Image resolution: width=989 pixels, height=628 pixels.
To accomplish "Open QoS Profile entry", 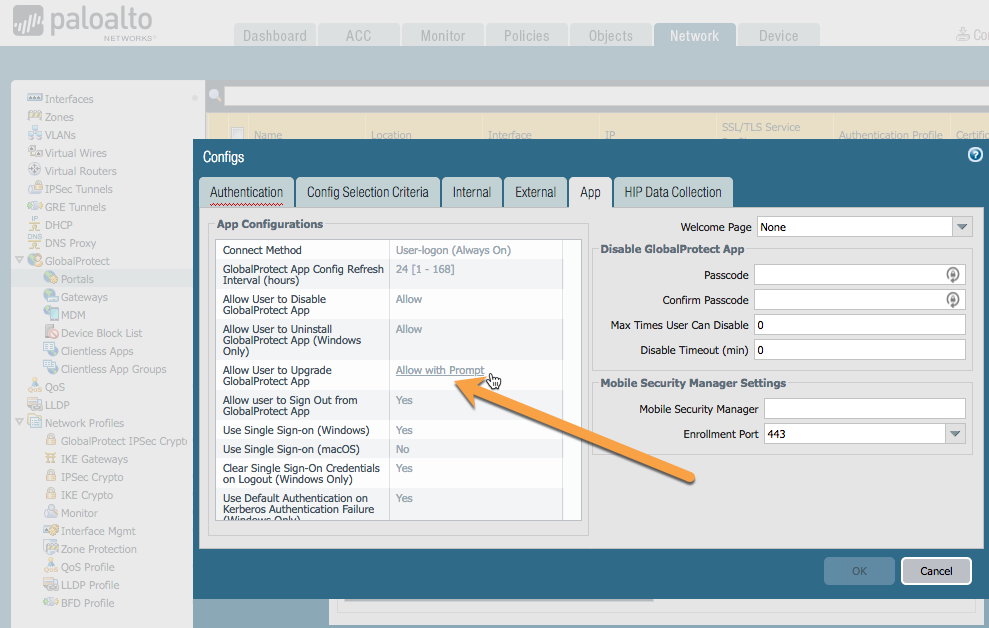I will (88, 567).
